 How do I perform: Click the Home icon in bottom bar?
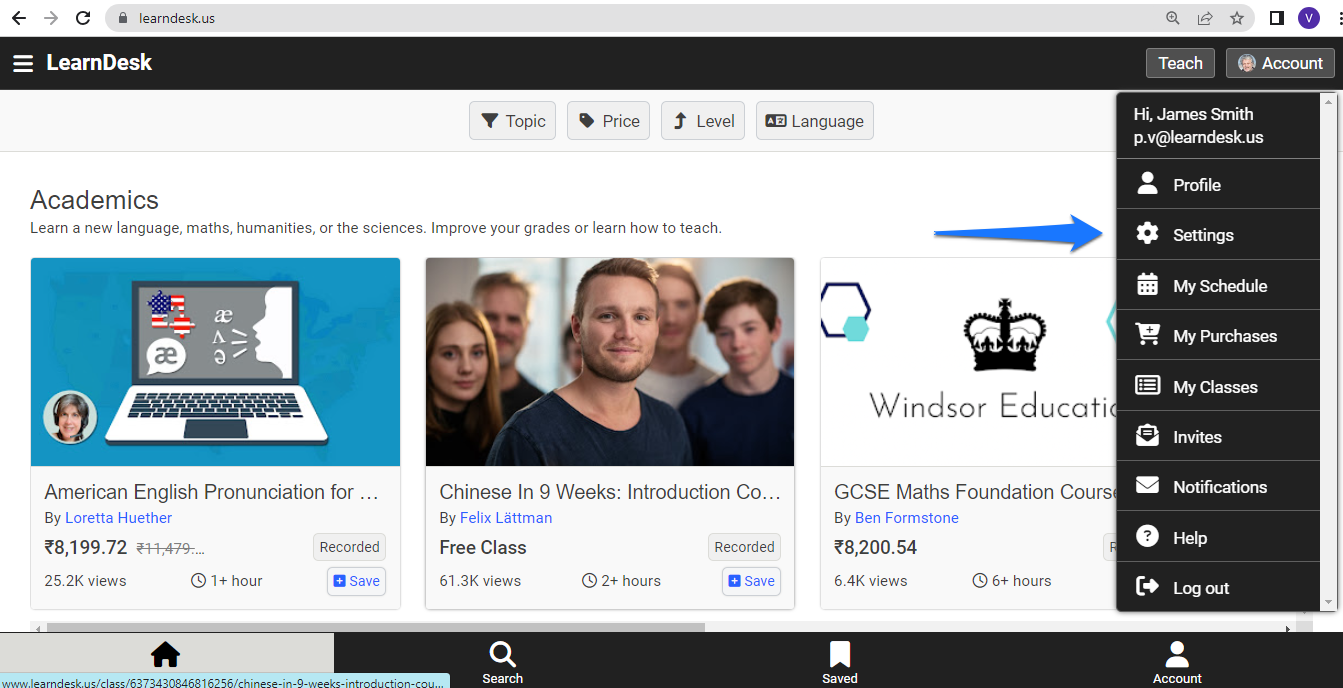165,655
